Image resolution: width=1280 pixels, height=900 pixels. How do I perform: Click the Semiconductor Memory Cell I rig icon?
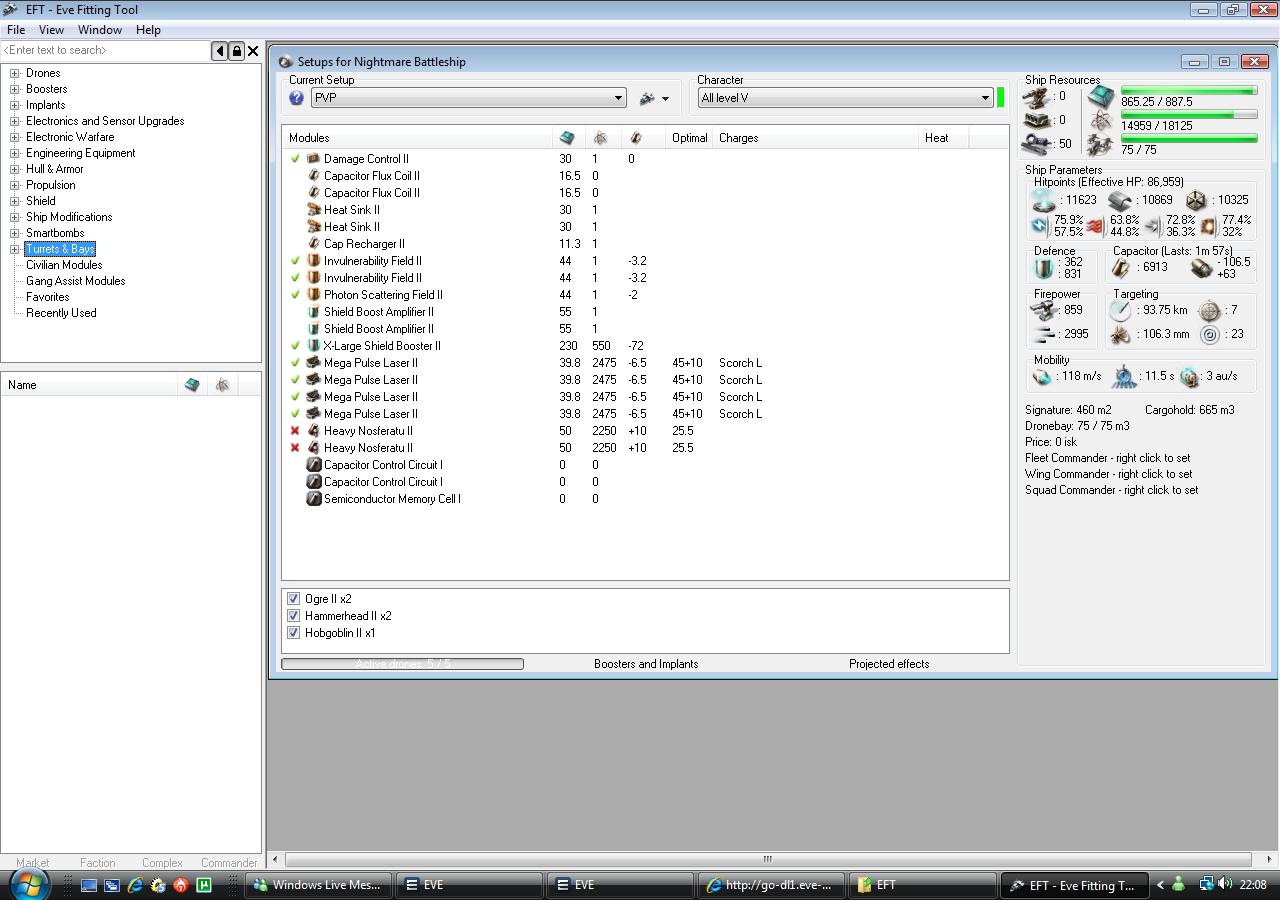313,499
